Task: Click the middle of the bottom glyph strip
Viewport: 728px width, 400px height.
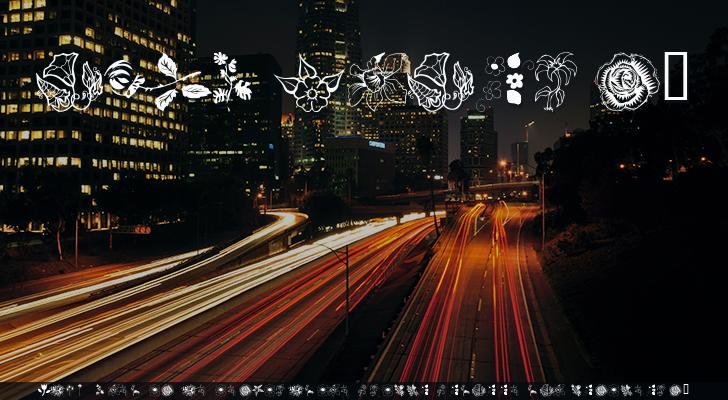Action: coord(364,390)
